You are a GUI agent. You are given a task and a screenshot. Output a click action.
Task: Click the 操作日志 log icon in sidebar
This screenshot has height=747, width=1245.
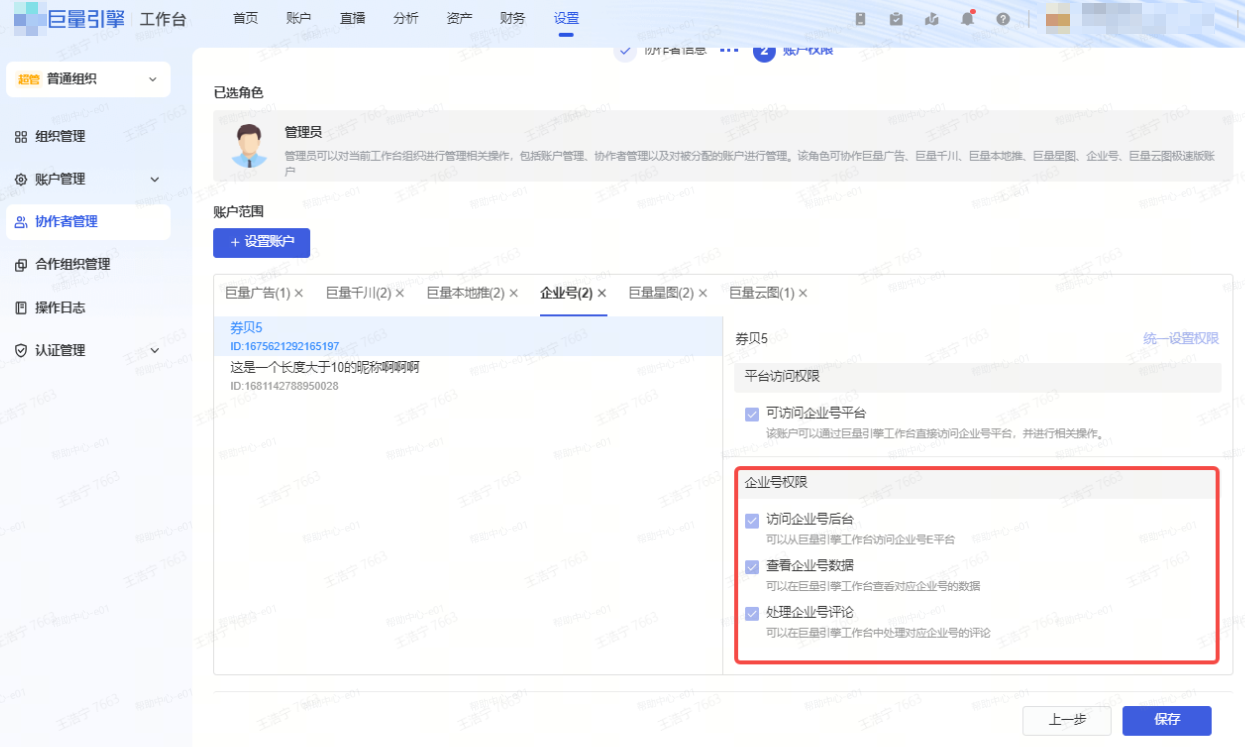click(x=21, y=308)
